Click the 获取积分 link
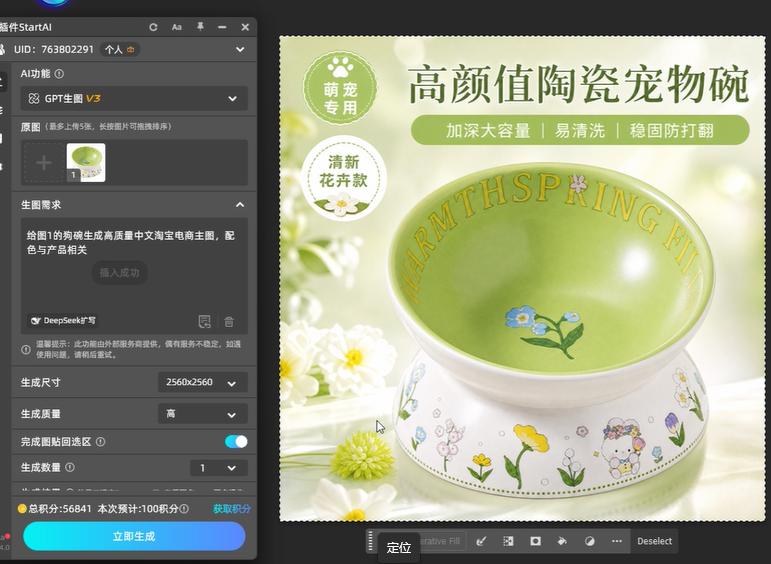Viewport: 771px width, 564px height. coord(232,509)
